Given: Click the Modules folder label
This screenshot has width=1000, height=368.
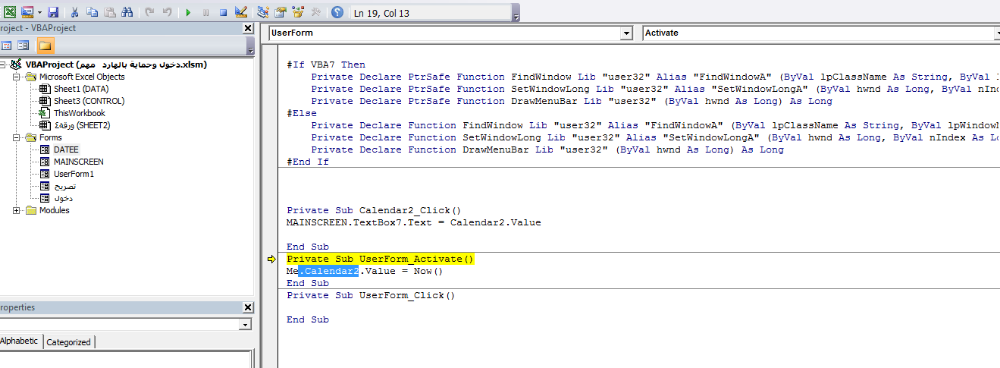Looking at the screenshot, I should click(54, 210).
